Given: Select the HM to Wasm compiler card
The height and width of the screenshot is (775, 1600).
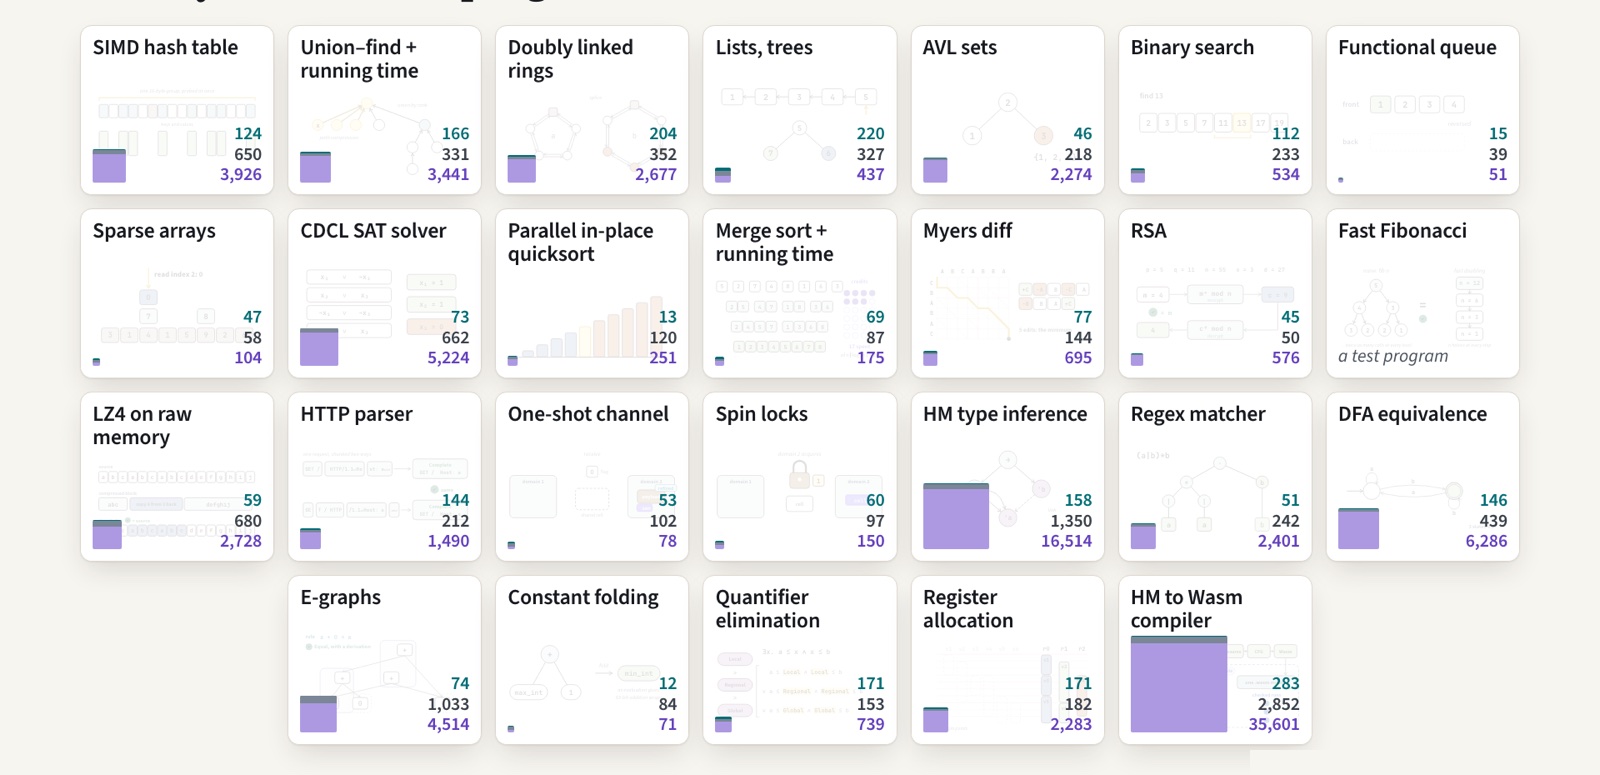Looking at the screenshot, I should click(1215, 660).
